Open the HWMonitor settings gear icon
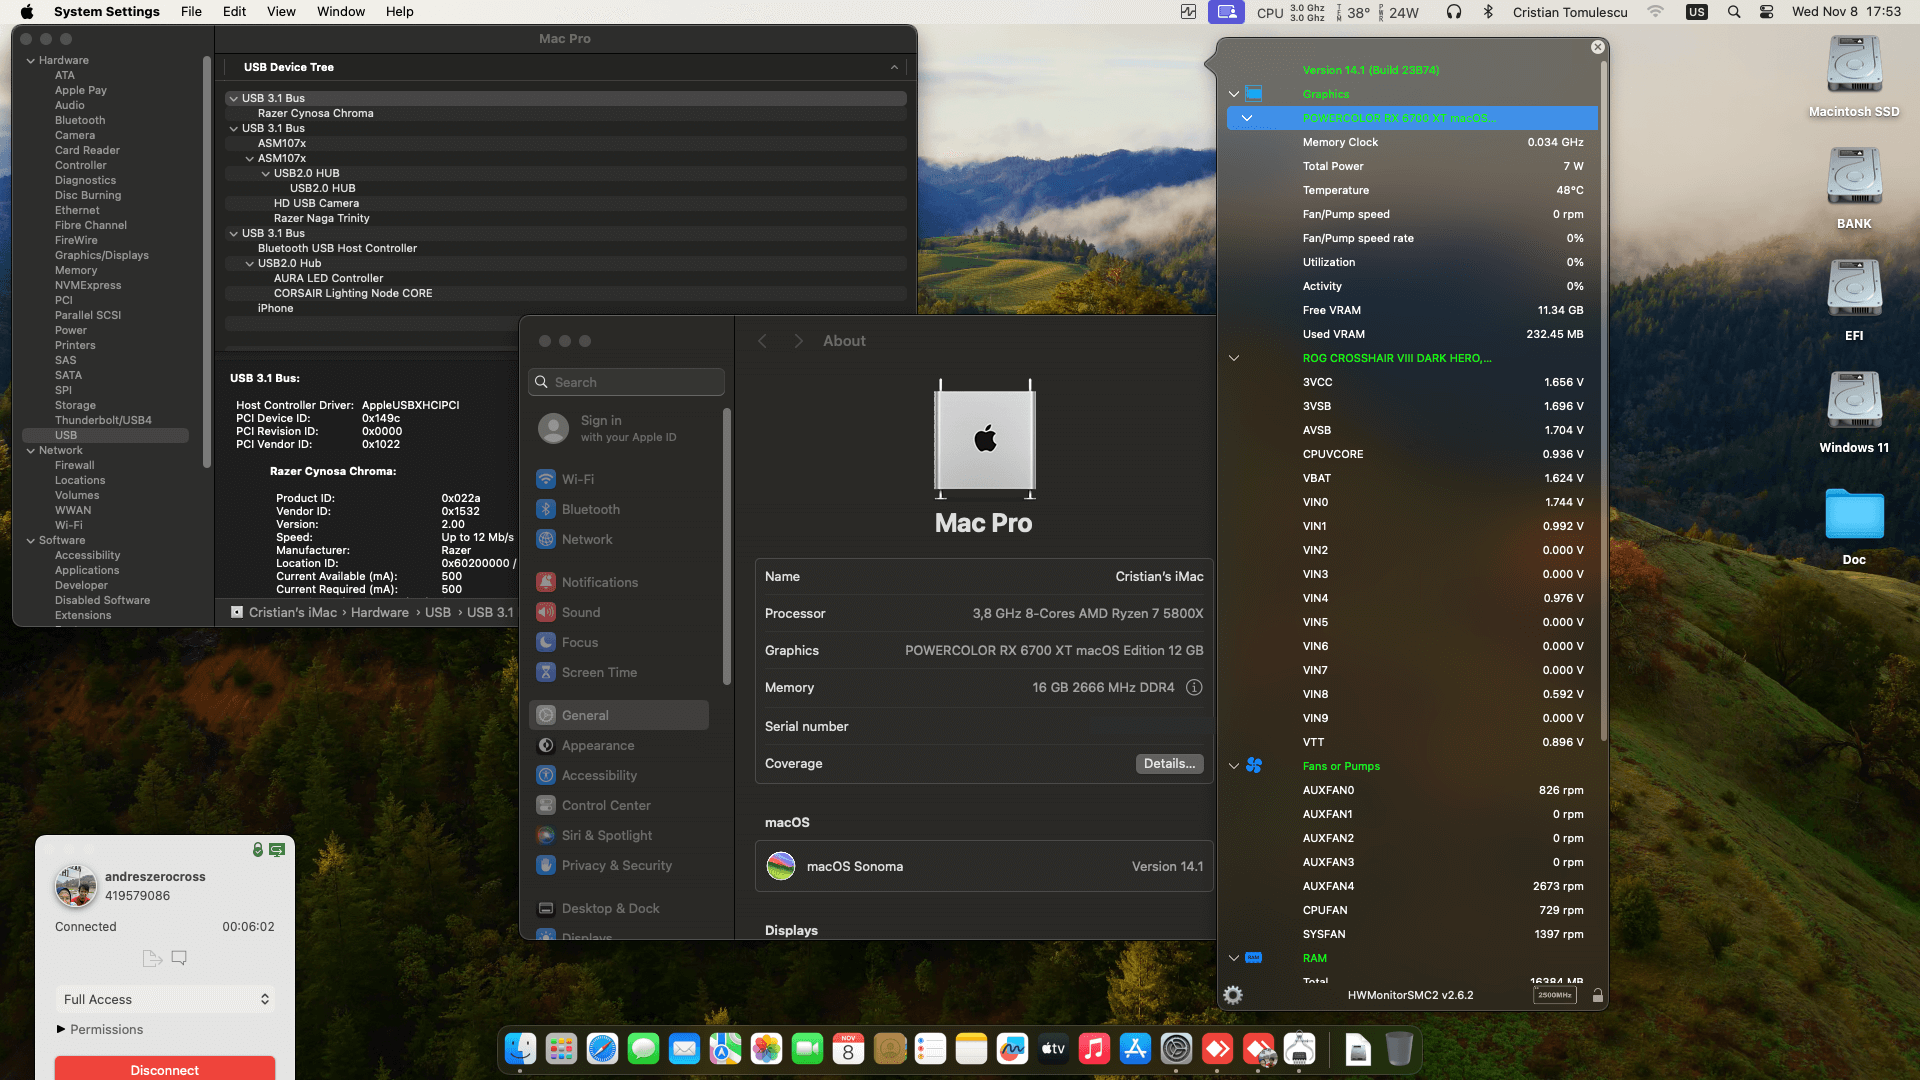 (1233, 995)
